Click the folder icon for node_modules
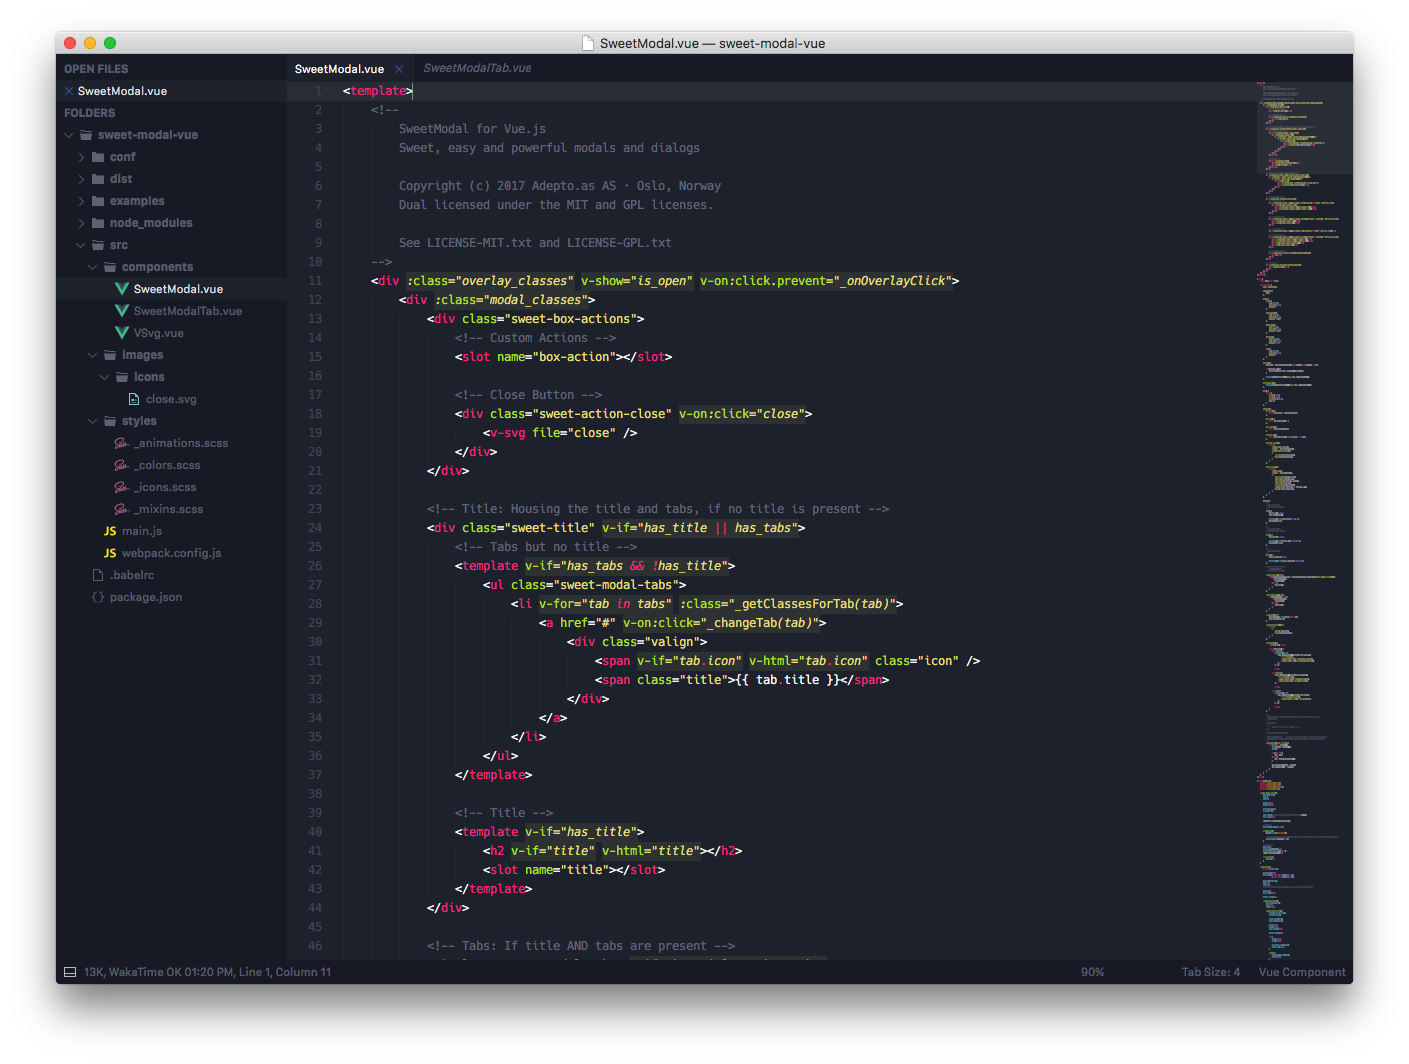The height and width of the screenshot is (1064, 1409). tap(98, 223)
